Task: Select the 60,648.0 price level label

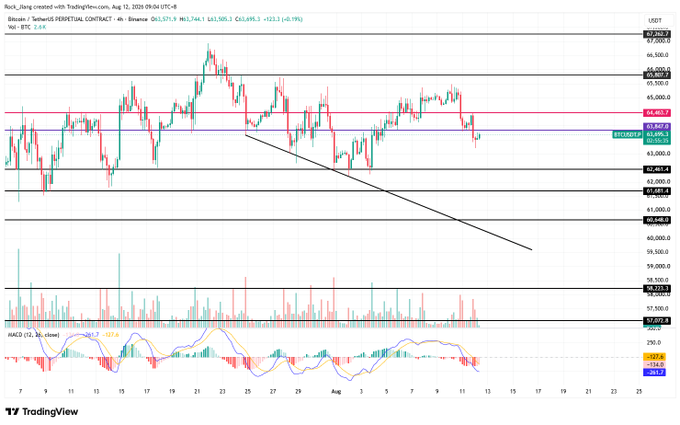Action: (657, 220)
